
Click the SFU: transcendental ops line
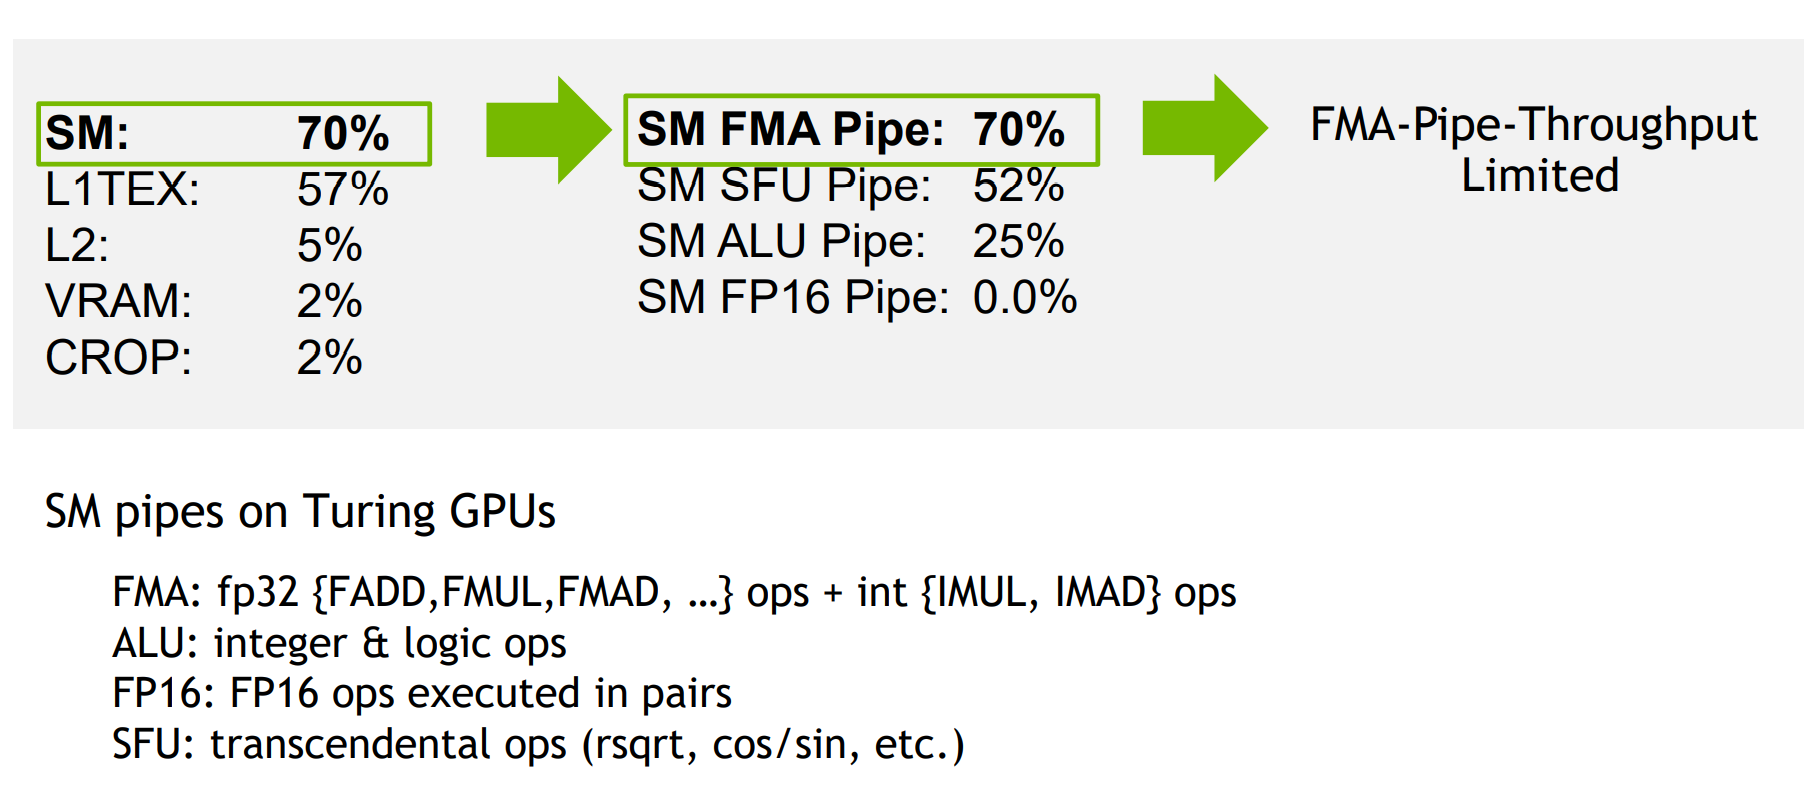click(x=538, y=745)
